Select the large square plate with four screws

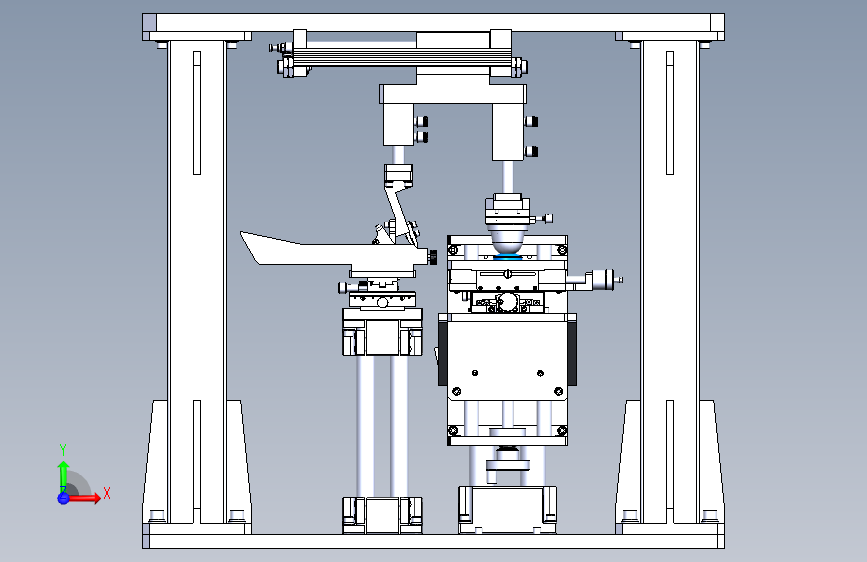tap(507, 360)
